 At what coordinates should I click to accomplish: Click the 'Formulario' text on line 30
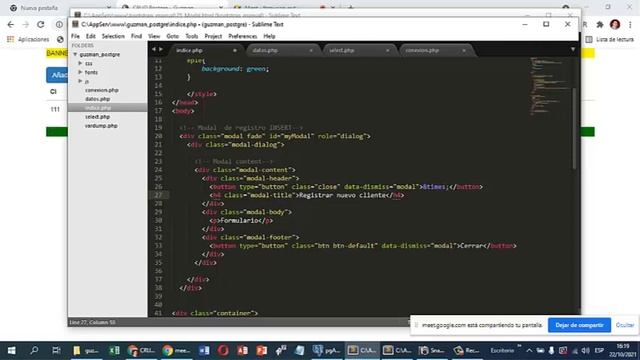click(x=239, y=221)
